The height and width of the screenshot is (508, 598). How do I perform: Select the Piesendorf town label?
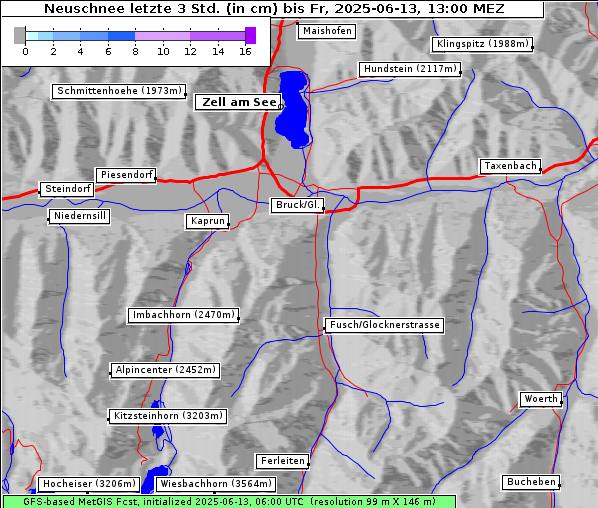click(126, 175)
